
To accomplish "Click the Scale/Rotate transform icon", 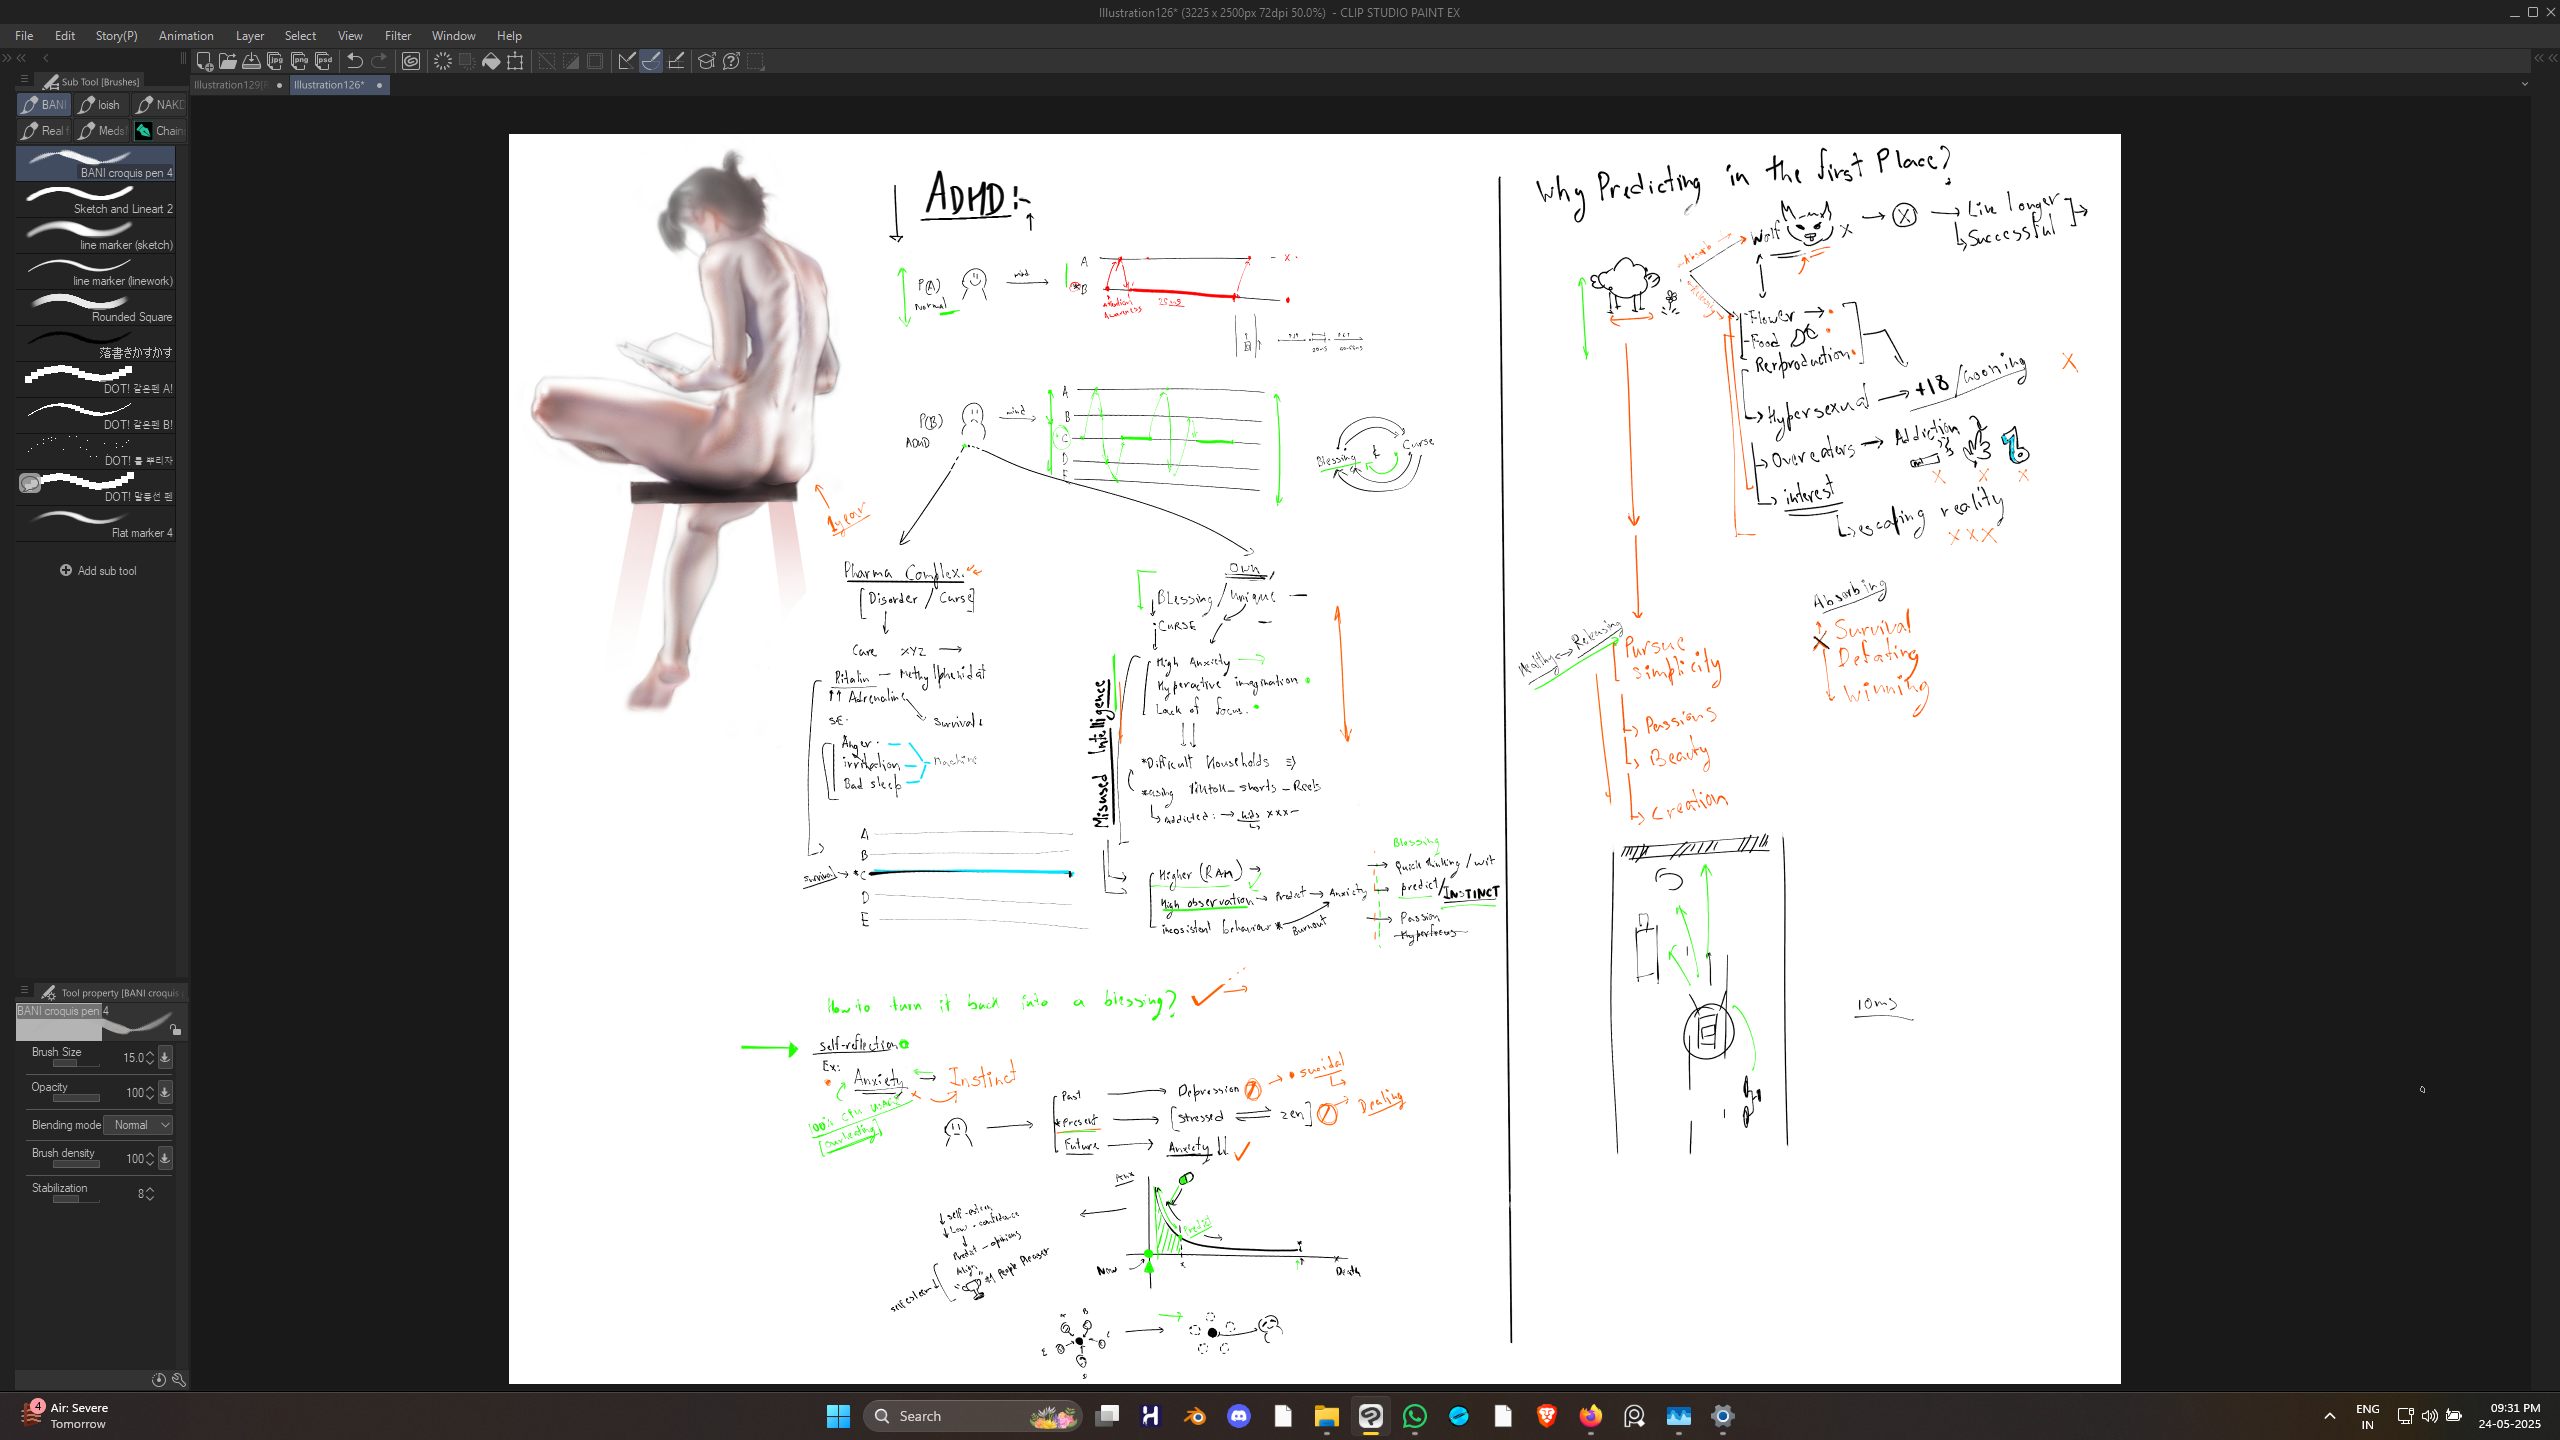I will tap(515, 61).
